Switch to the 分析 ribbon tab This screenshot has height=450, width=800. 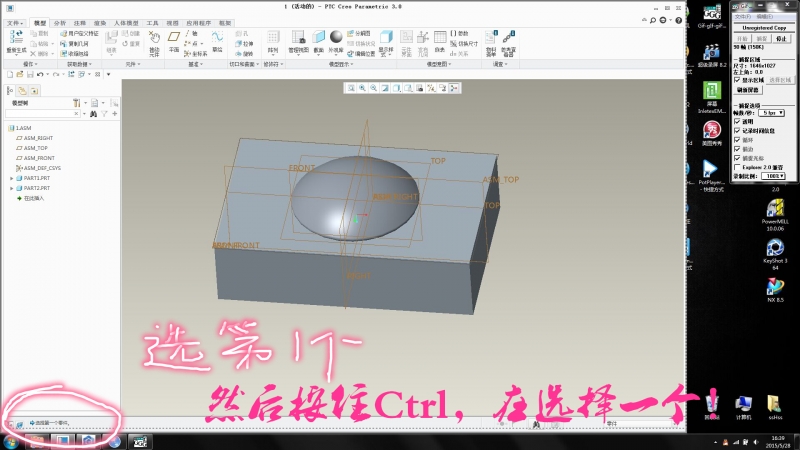click(x=60, y=23)
